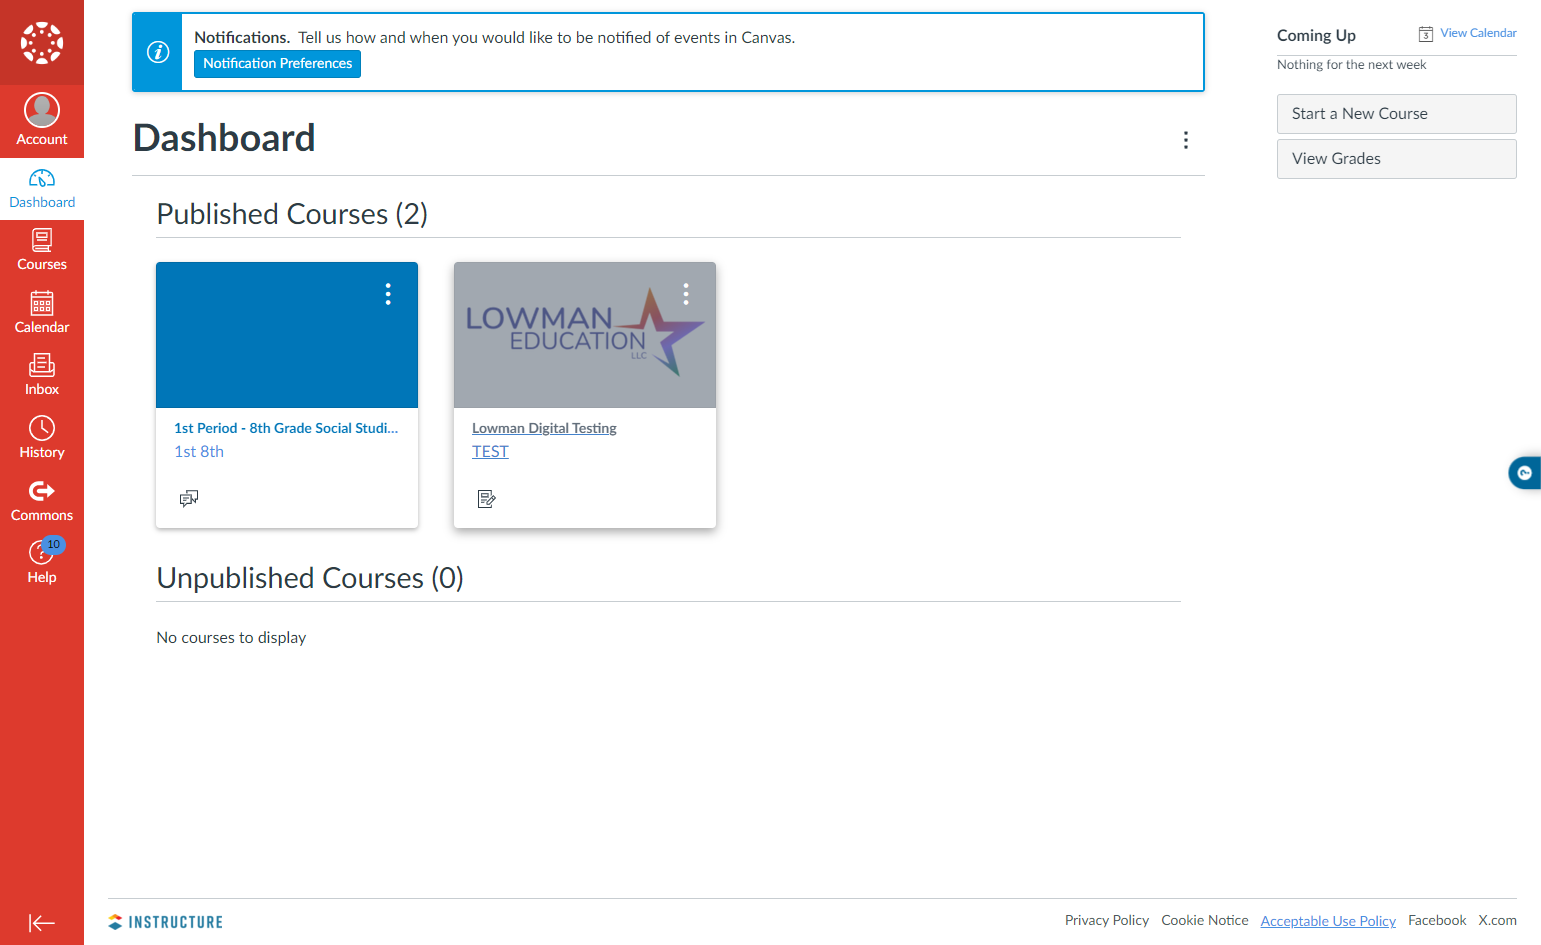This screenshot has width=1541, height=945.
Task: Open the X.com footer link
Action: pyautogui.click(x=1497, y=921)
